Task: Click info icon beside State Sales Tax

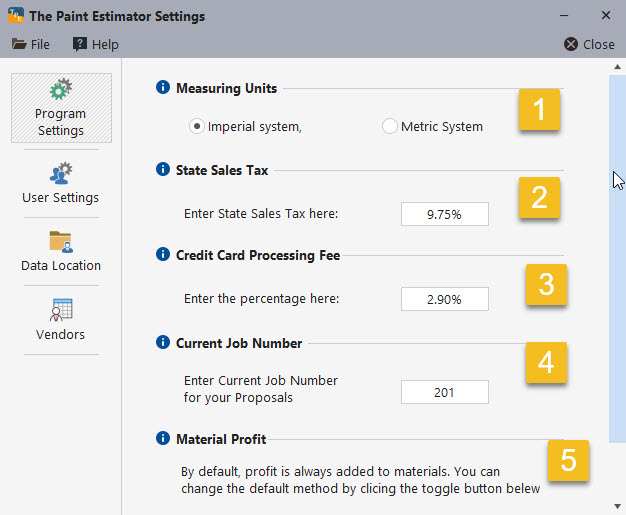Action: (163, 170)
